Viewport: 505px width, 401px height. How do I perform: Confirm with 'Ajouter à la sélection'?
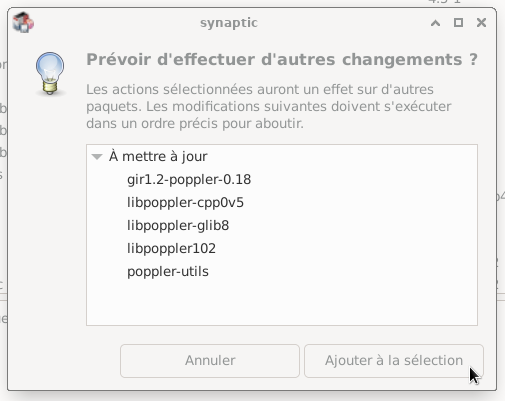click(x=394, y=361)
